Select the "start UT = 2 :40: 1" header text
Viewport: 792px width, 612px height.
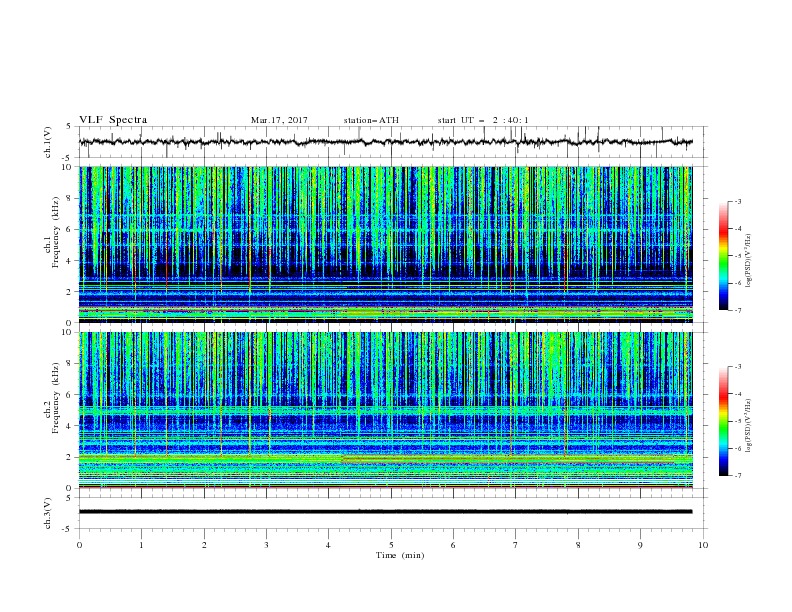(483, 120)
